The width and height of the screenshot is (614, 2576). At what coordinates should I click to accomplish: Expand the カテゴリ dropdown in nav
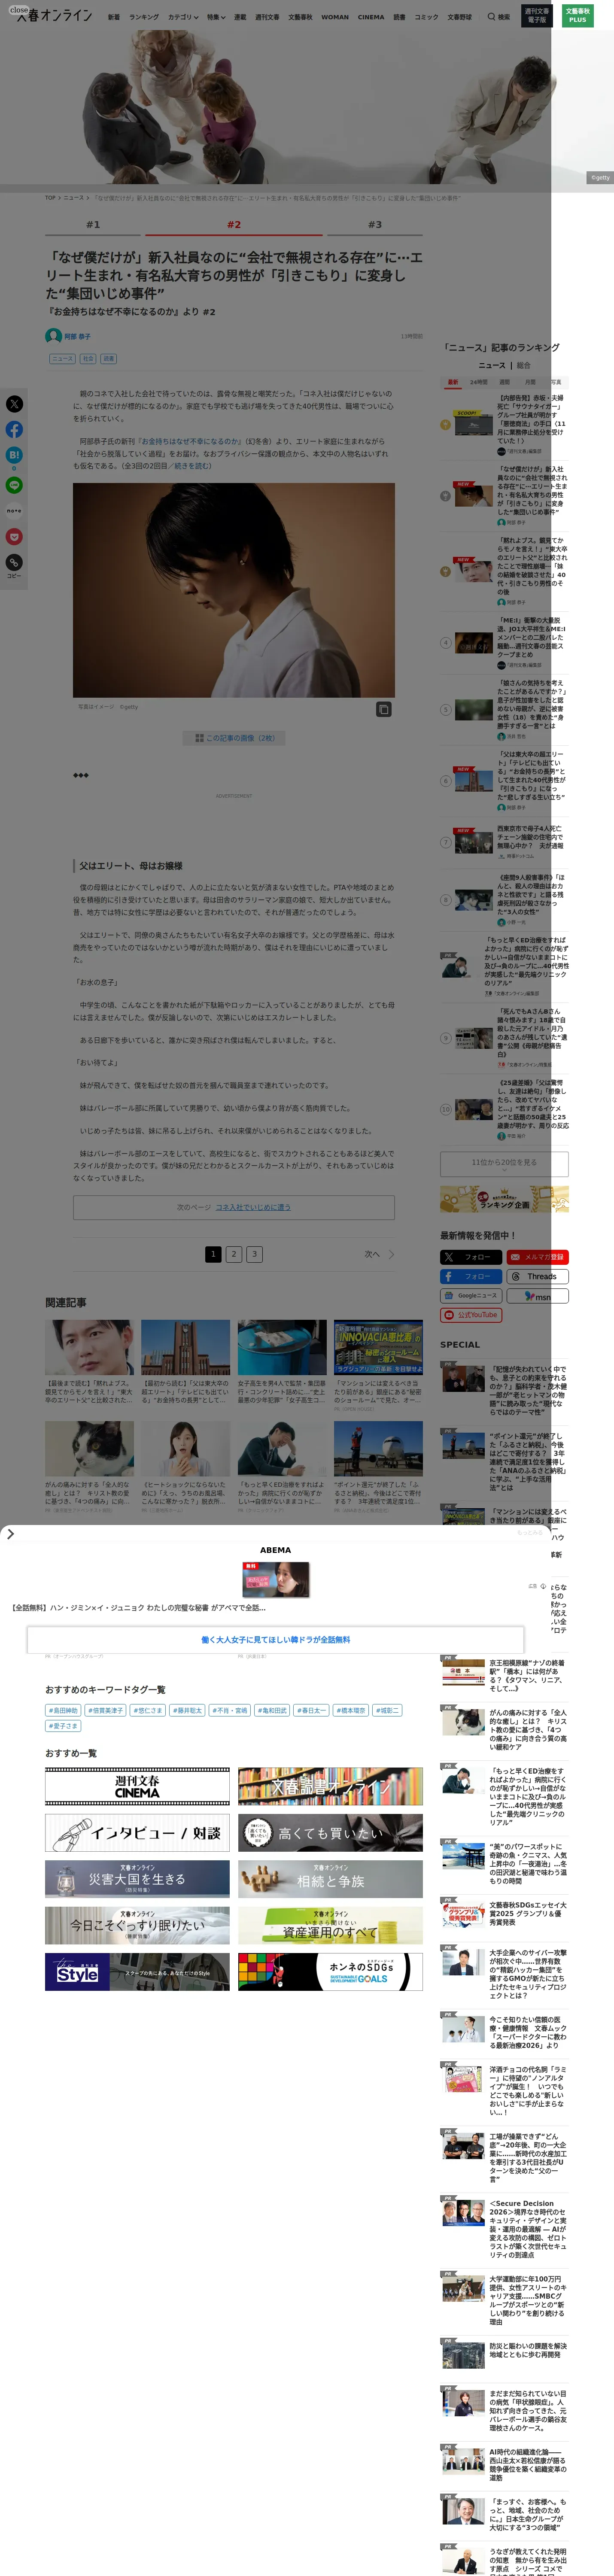(182, 17)
